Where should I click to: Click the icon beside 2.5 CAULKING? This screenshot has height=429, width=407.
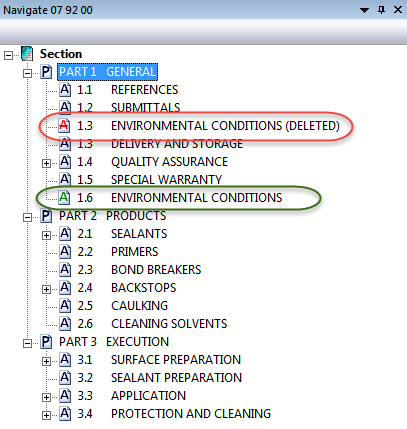coord(65,306)
